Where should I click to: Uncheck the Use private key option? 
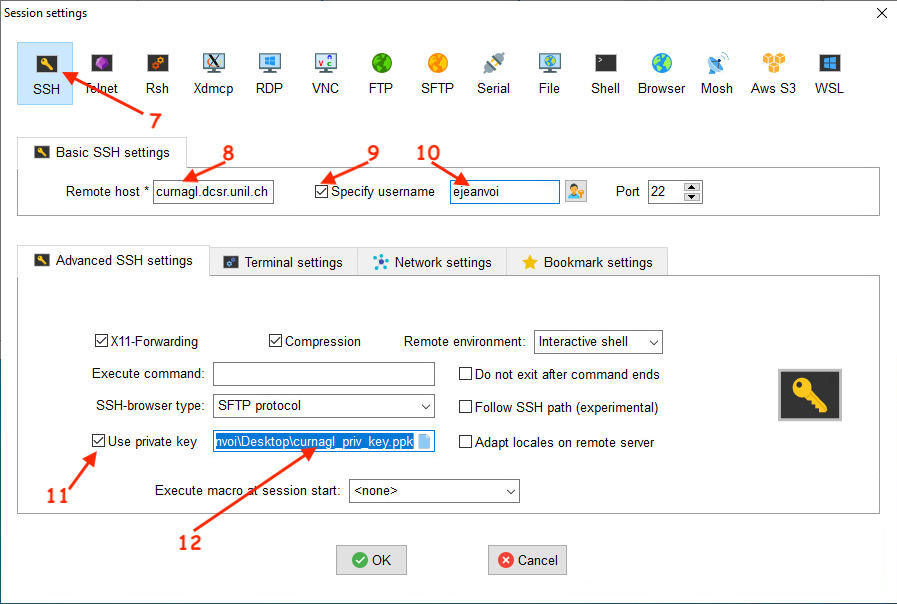click(x=98, y=441)
